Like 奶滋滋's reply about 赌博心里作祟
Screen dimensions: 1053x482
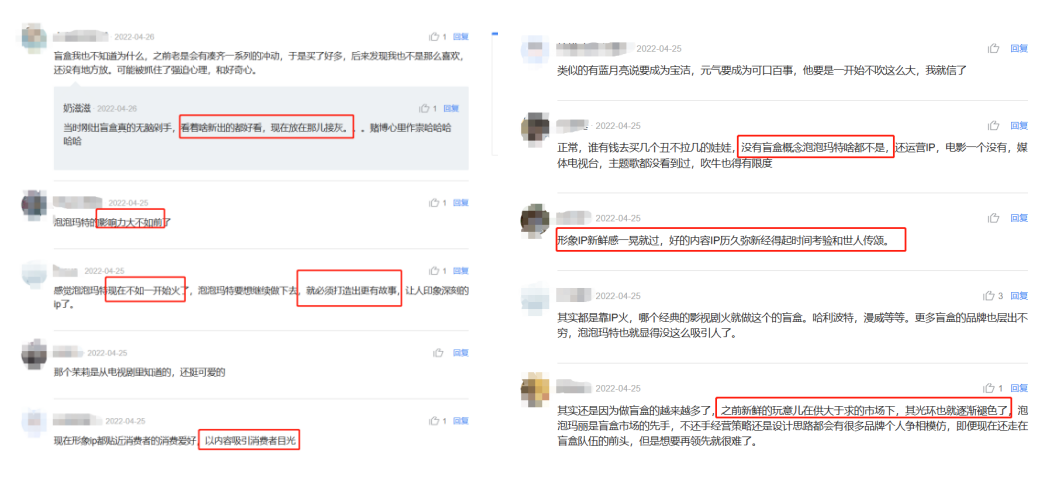tap(424, 108)
